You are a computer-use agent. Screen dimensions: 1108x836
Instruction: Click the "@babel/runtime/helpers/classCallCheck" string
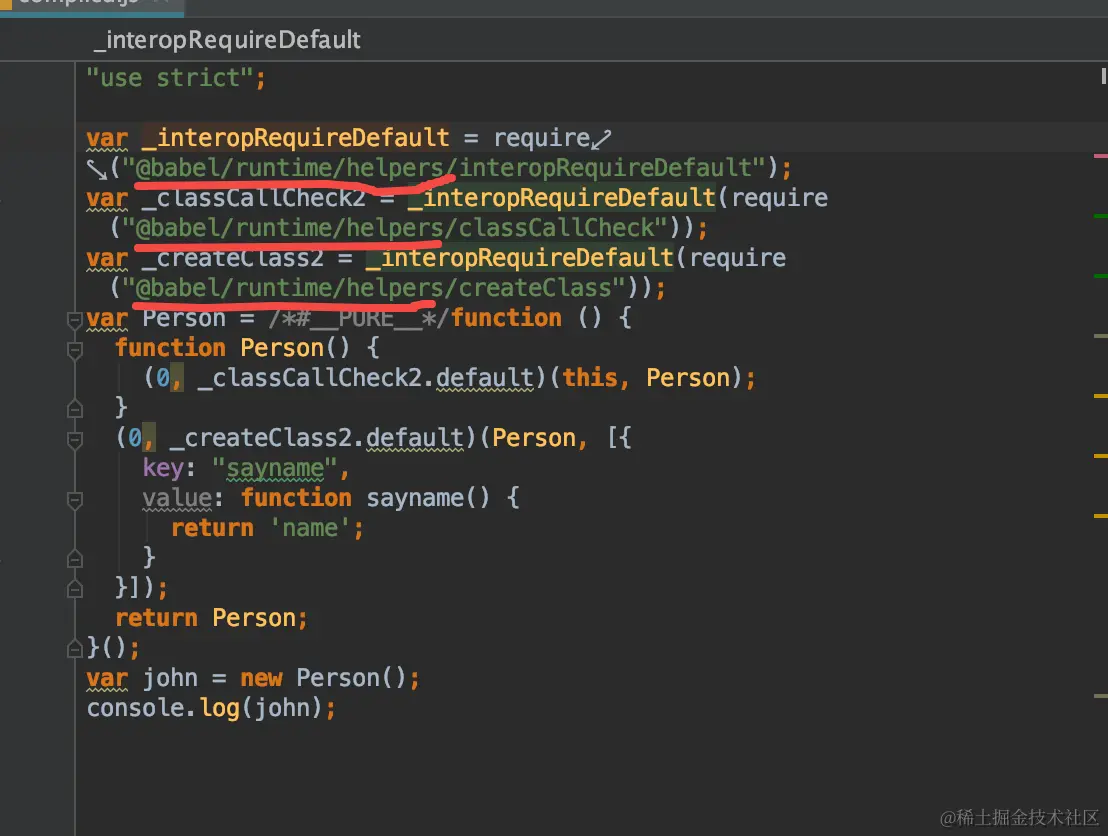tap(394, 228)
